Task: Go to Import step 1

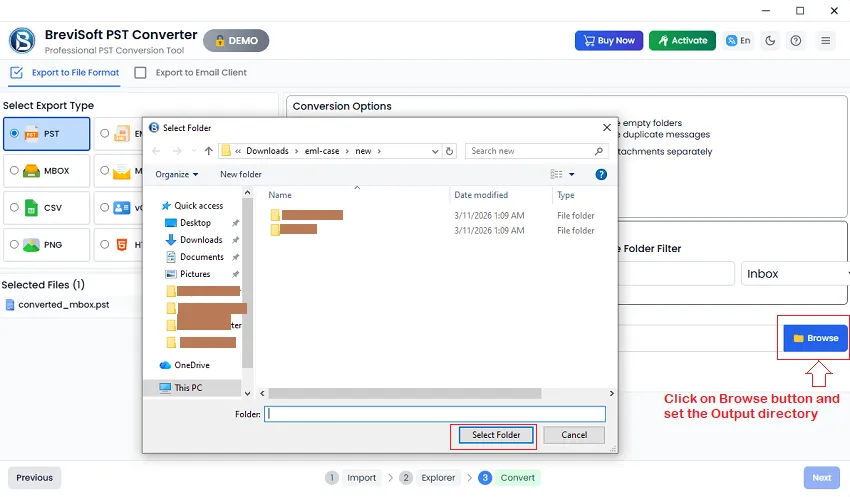Action: coord(351,477)
